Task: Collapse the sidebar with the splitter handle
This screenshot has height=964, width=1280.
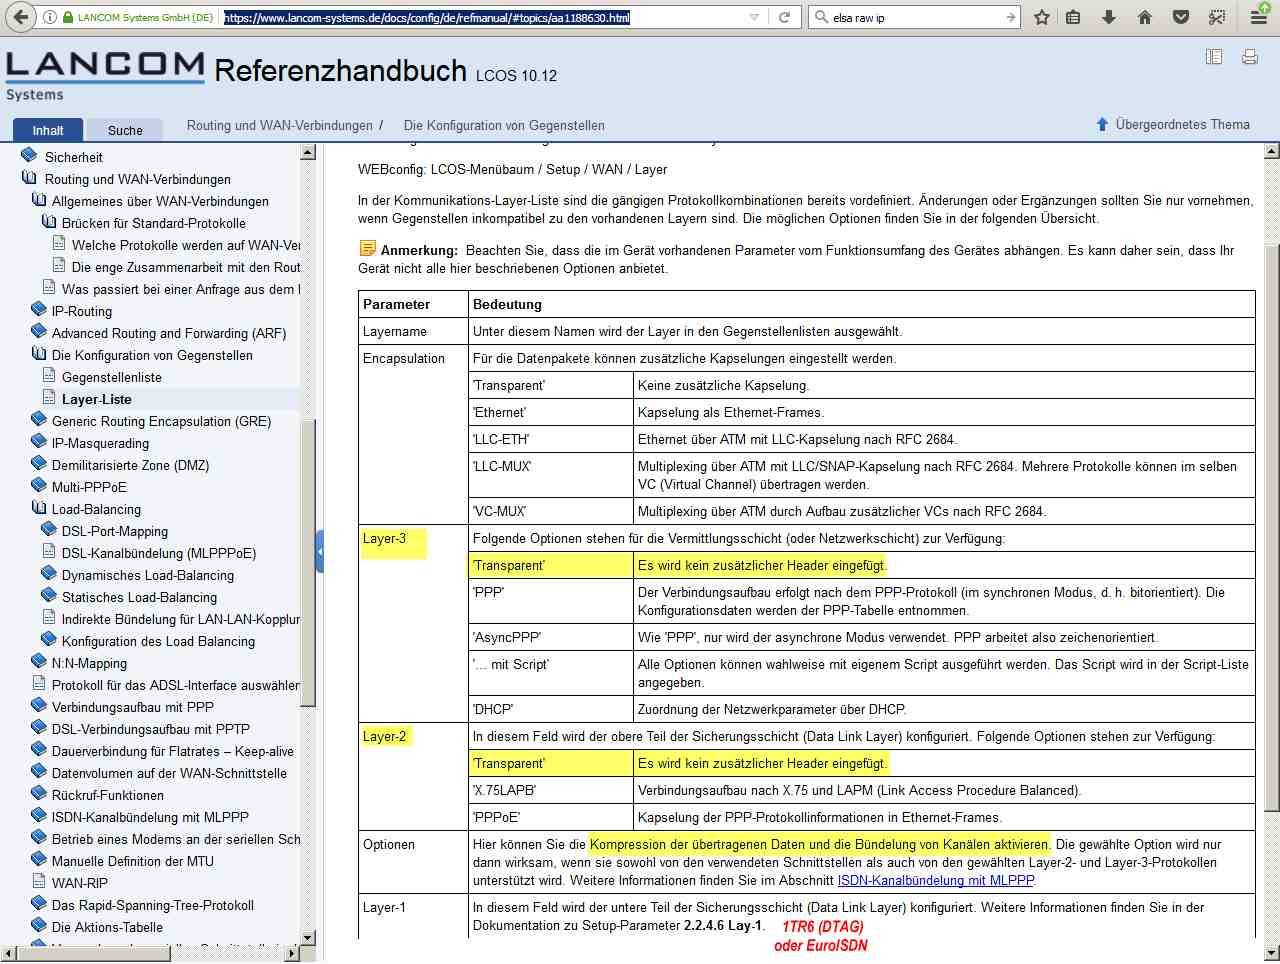Action: click(x=319, y=551)
